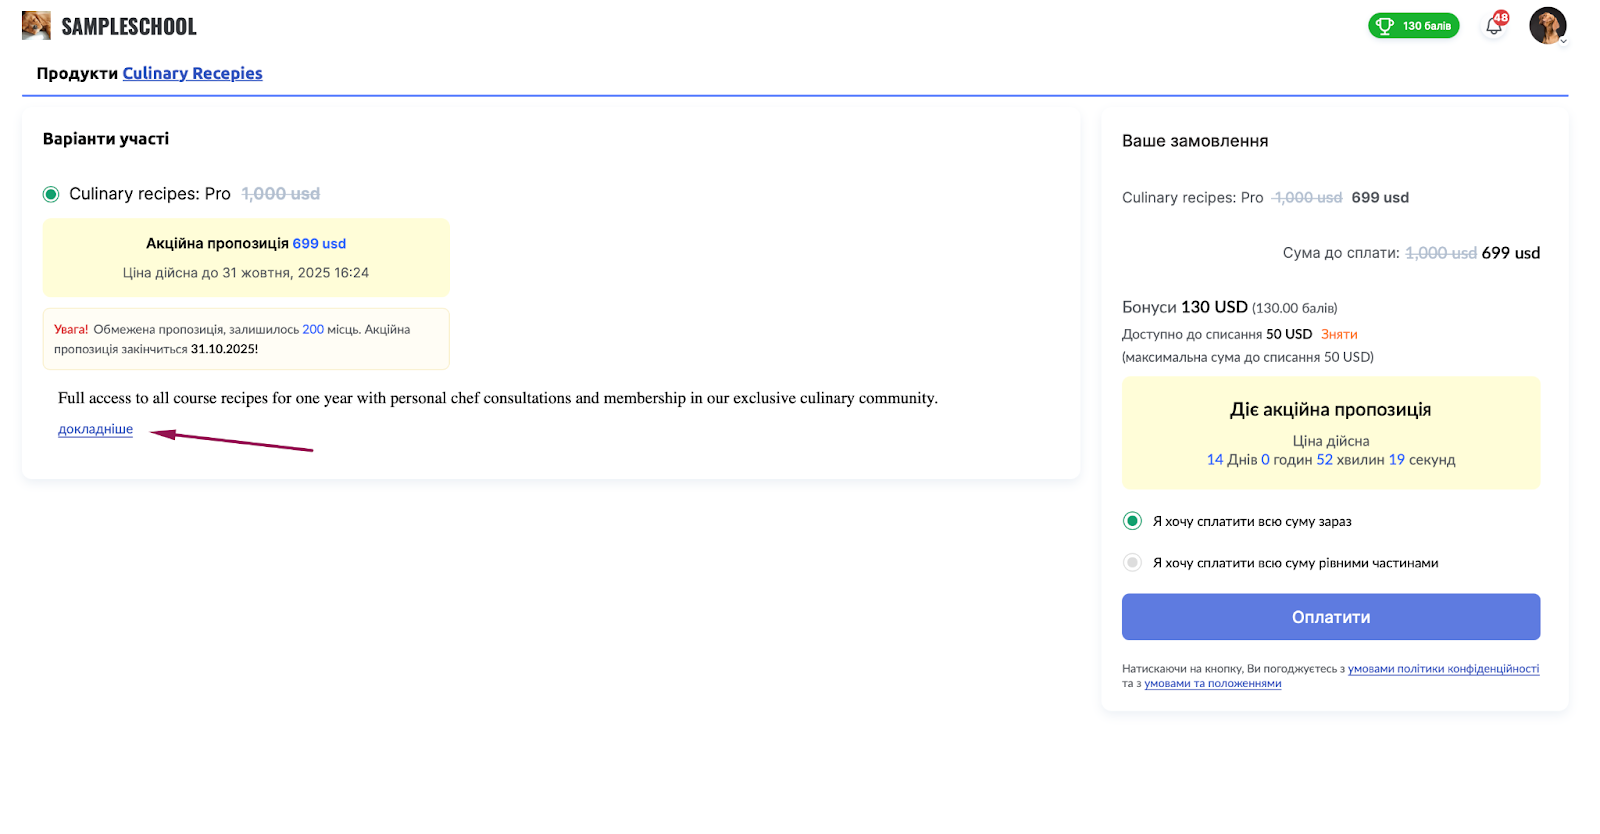Viewport: 1600px width, 834px height.
Task: Open the notifications bell
Action: click(x=1493, y=27)
